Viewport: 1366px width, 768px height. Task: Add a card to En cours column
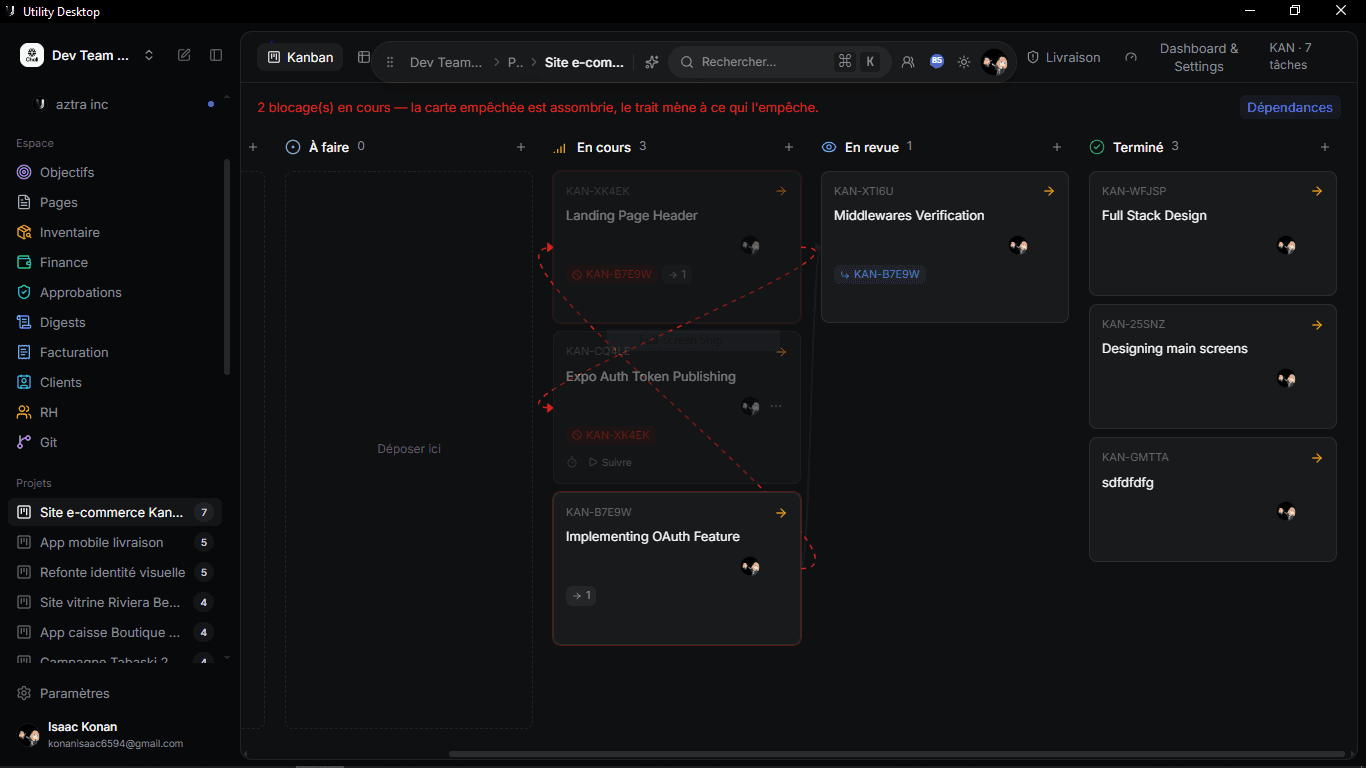[789, 147]
